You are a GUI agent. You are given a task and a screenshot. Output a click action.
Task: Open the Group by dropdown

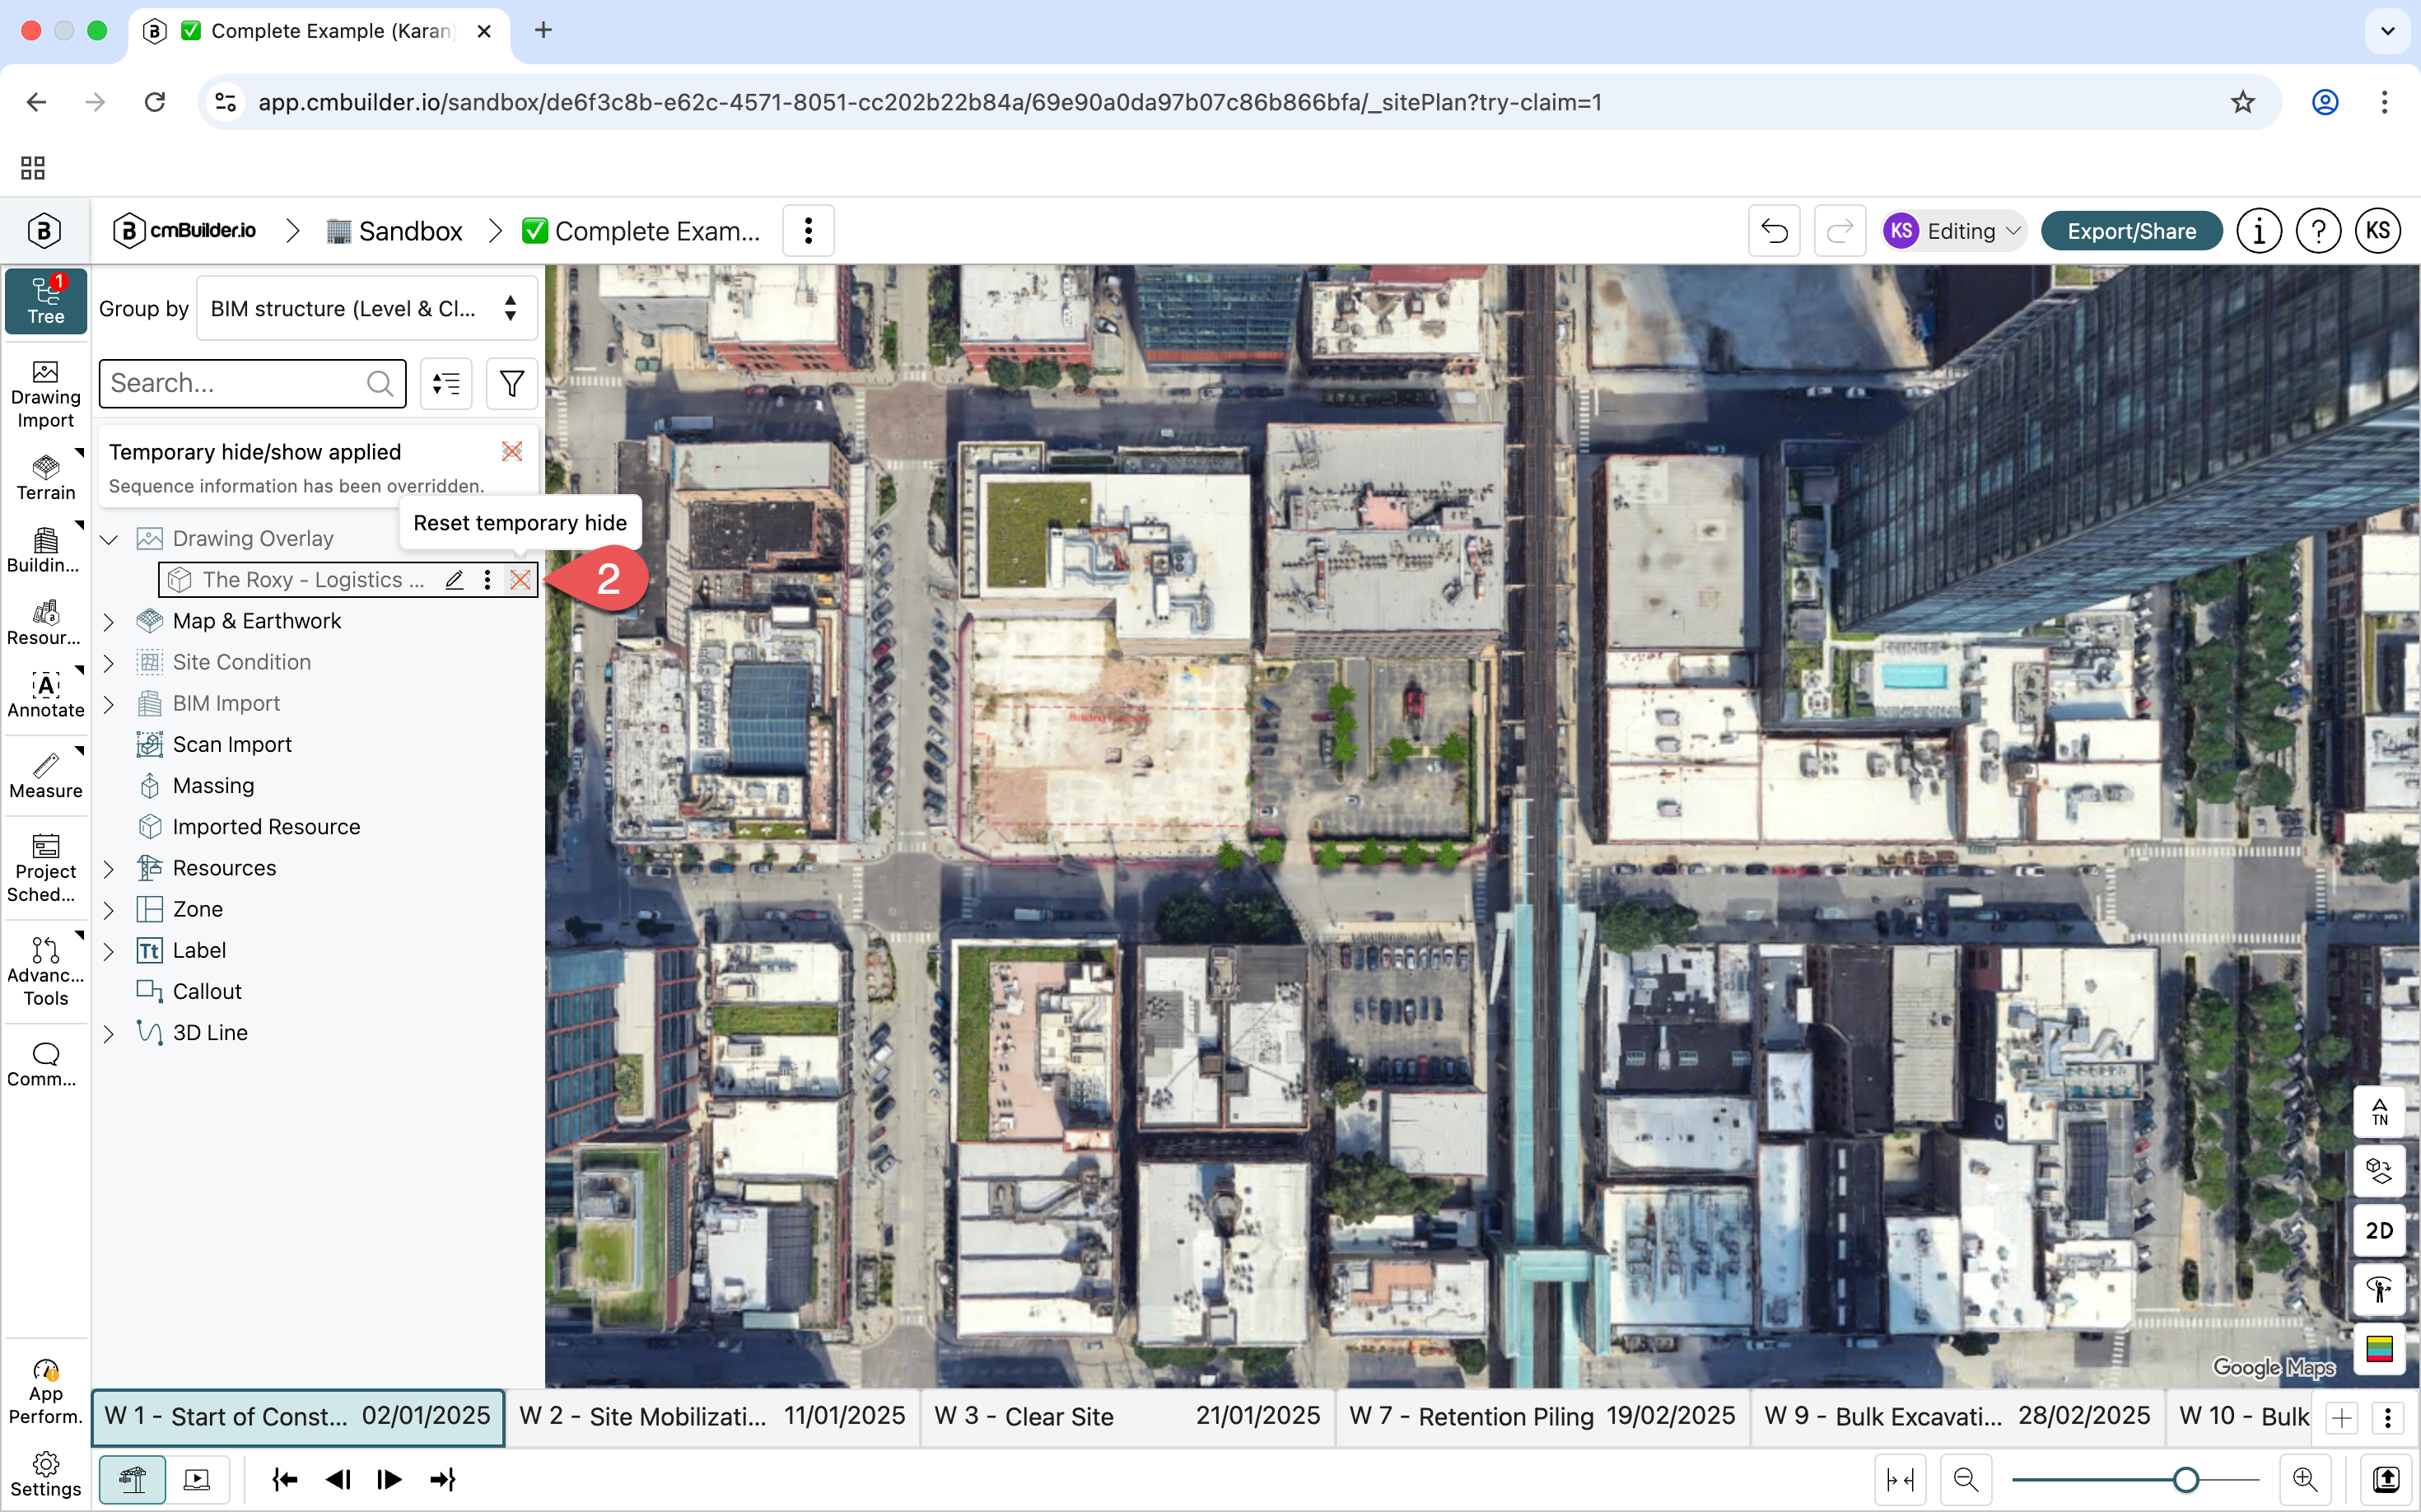(366, 308)
